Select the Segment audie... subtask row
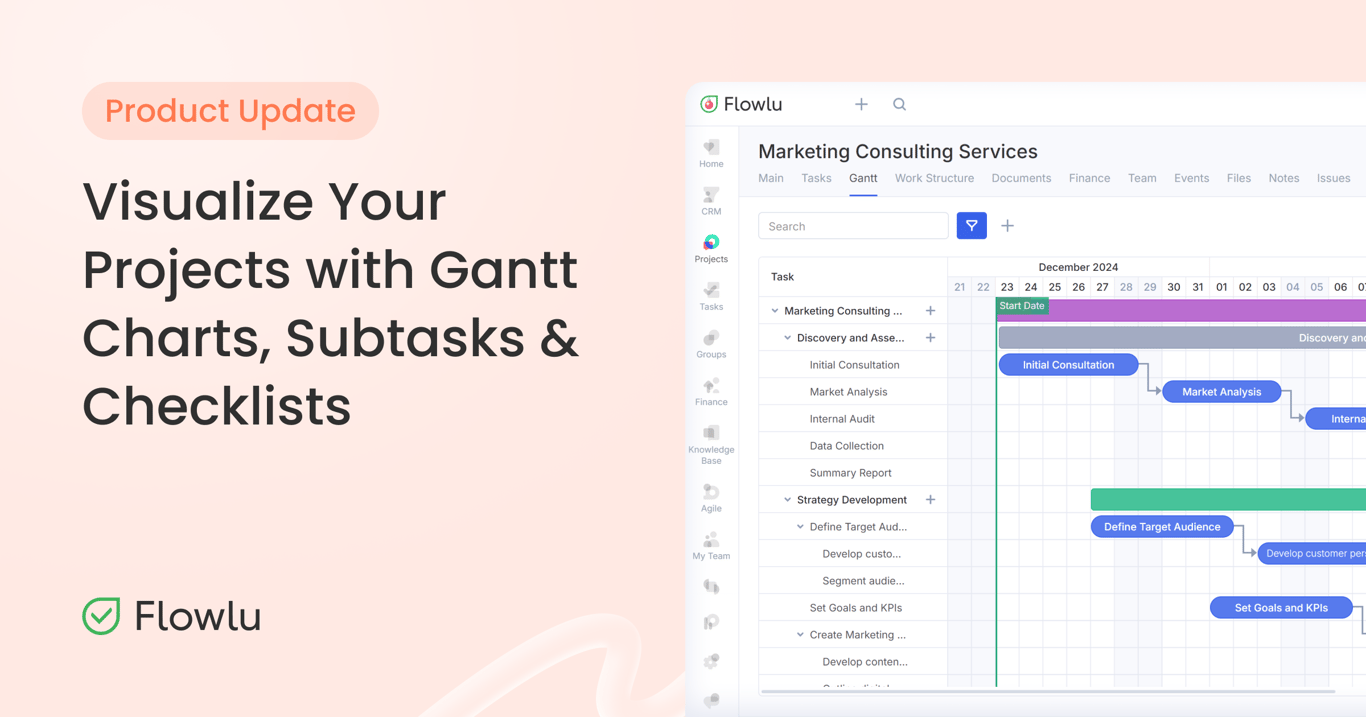Screen dimensions: 1366x717 [x=853, y=581]
